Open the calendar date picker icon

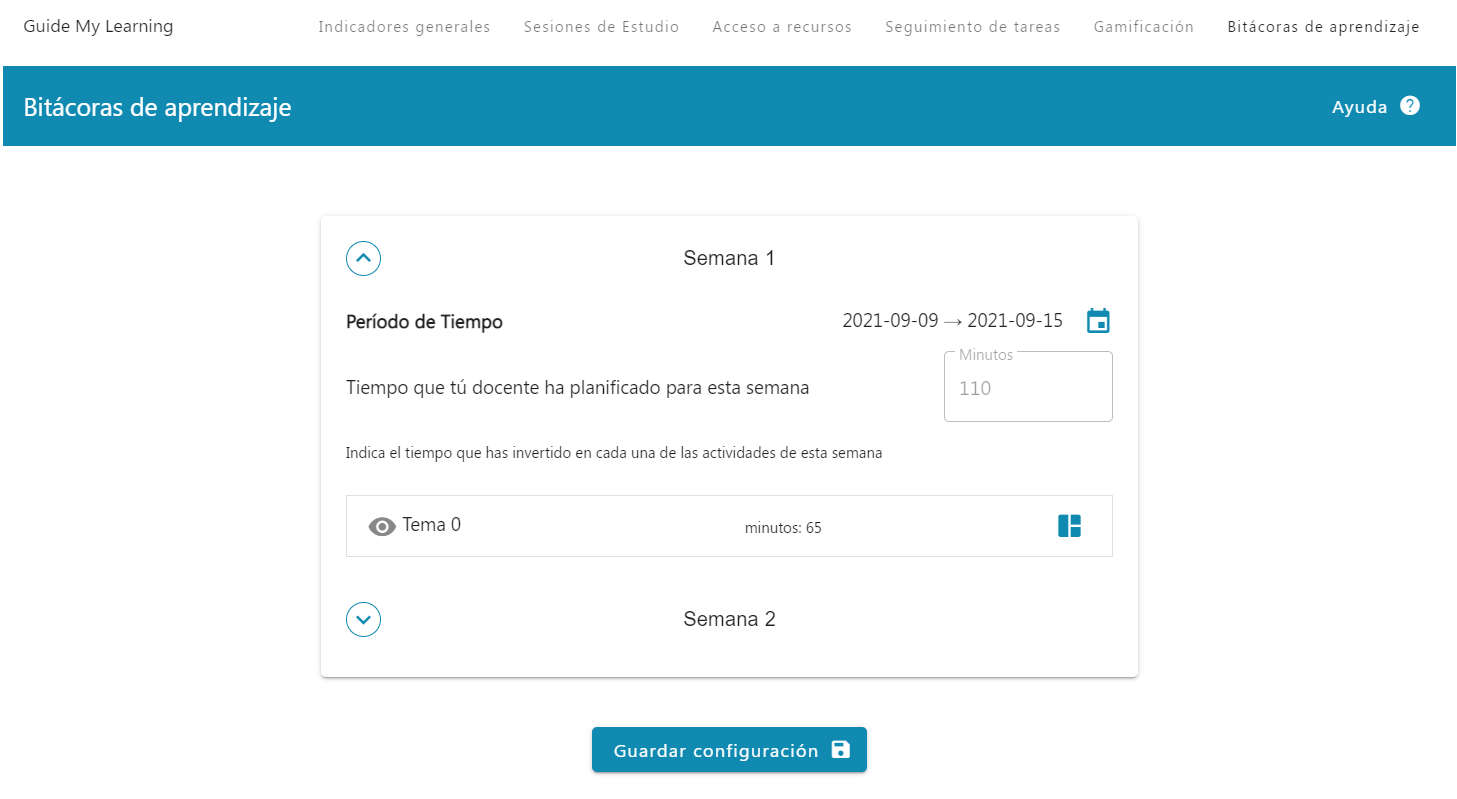tap(1098, 321)
